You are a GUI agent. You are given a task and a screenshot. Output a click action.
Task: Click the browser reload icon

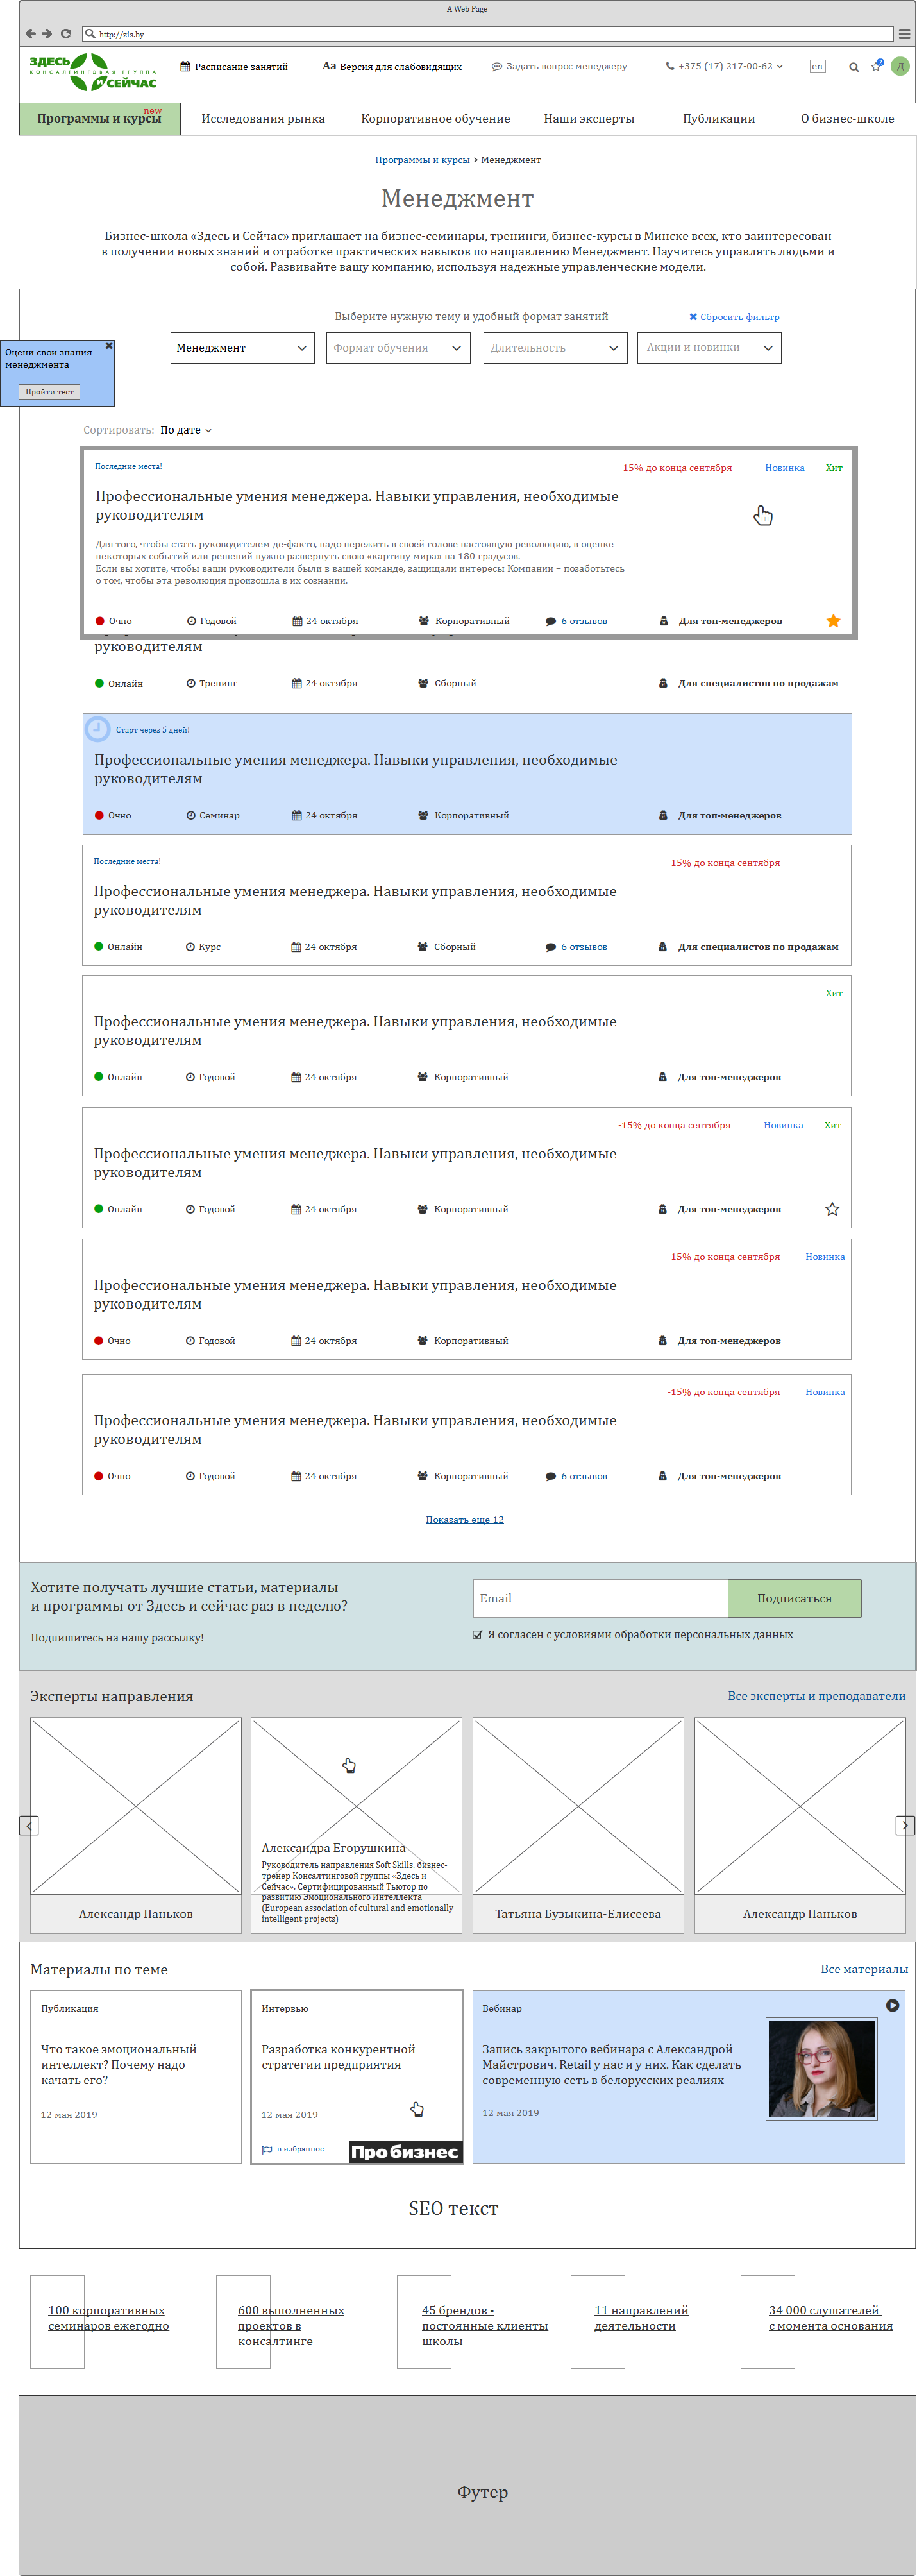[x=66, y=33]
